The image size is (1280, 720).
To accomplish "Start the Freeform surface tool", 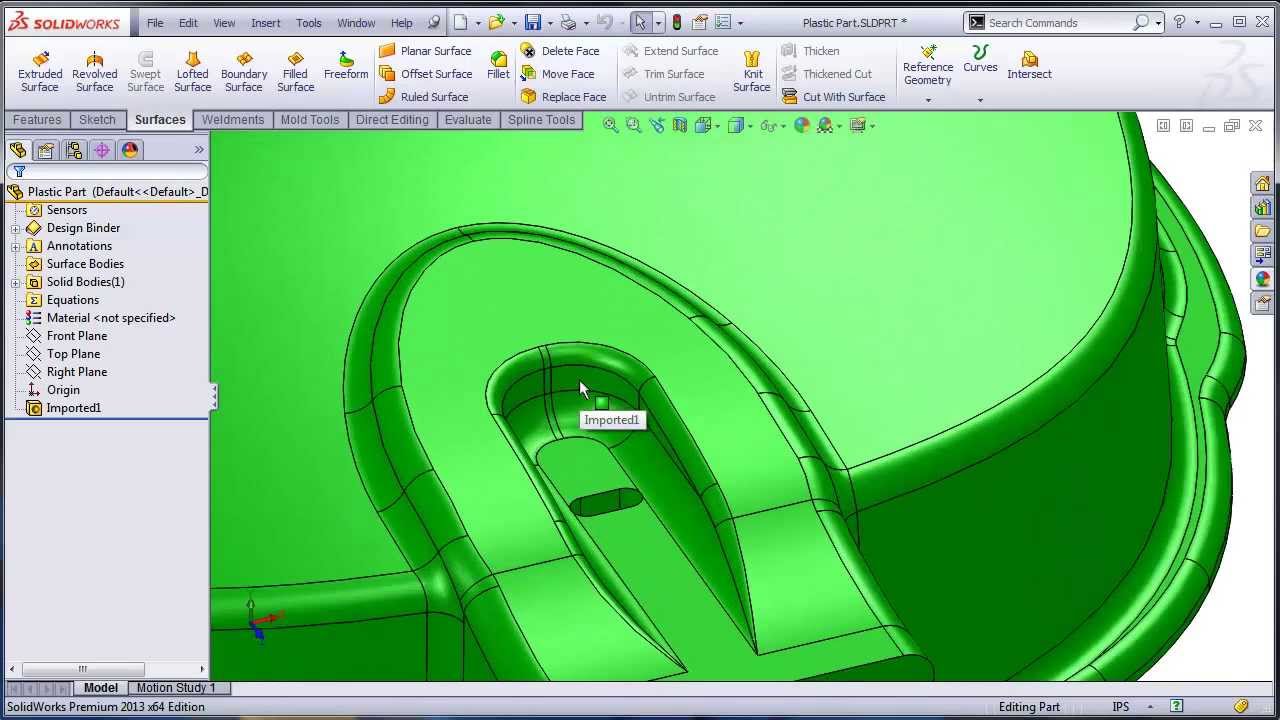I will tap(346, 67).
